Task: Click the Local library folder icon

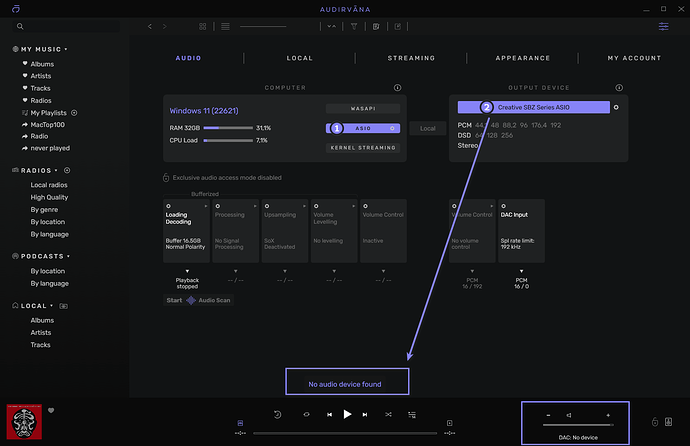Action: click(63, 306)
